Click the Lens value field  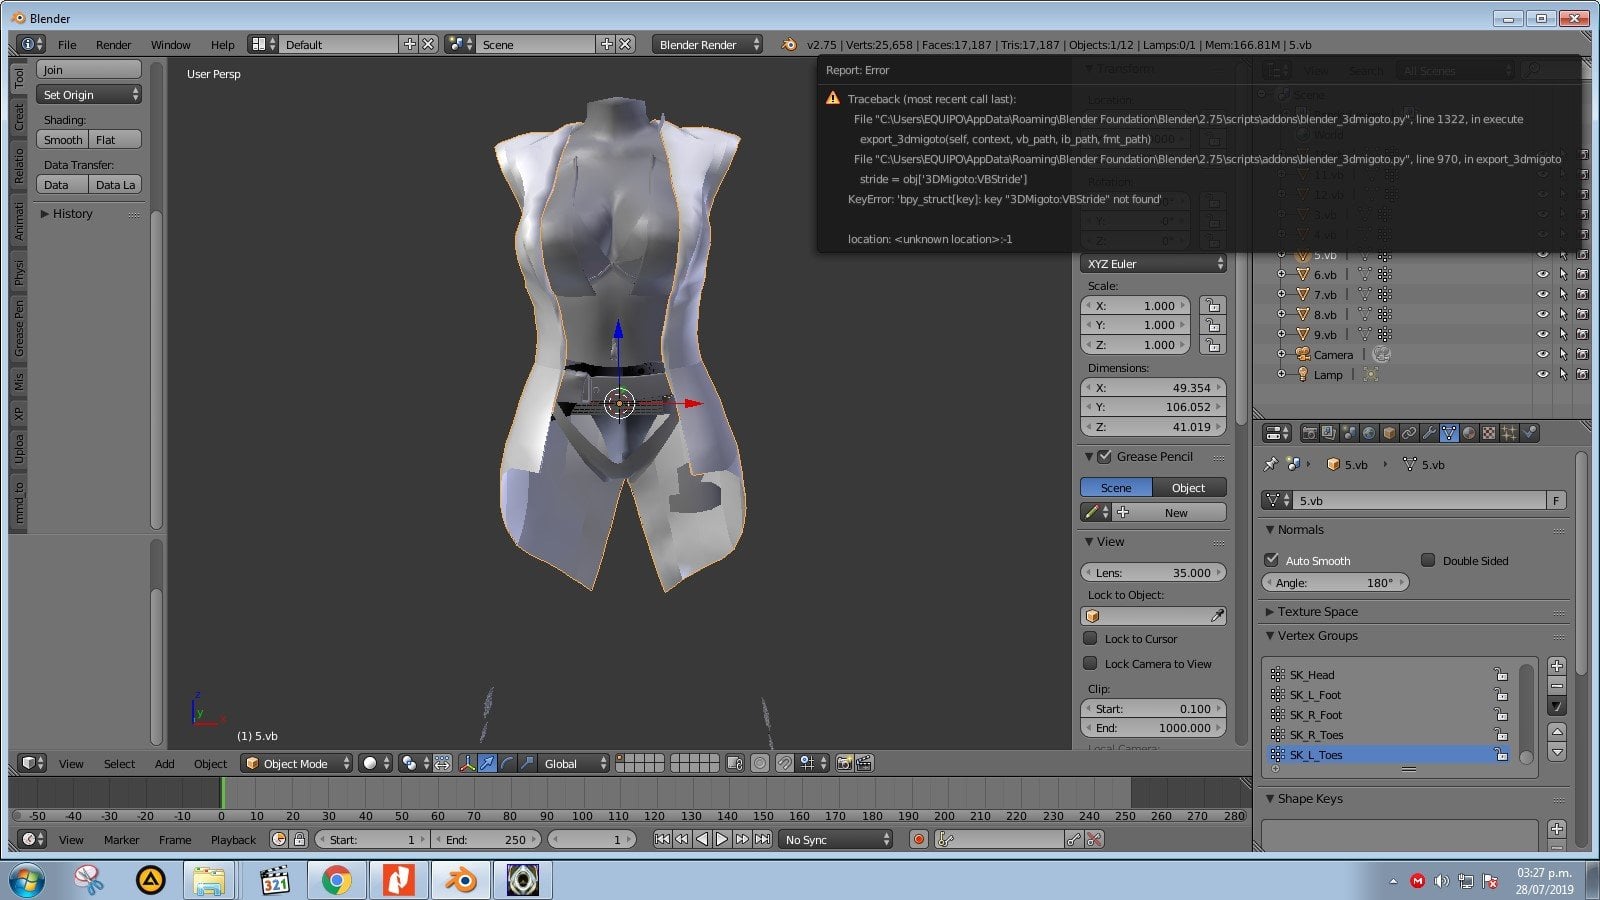tap(1153, 572)
